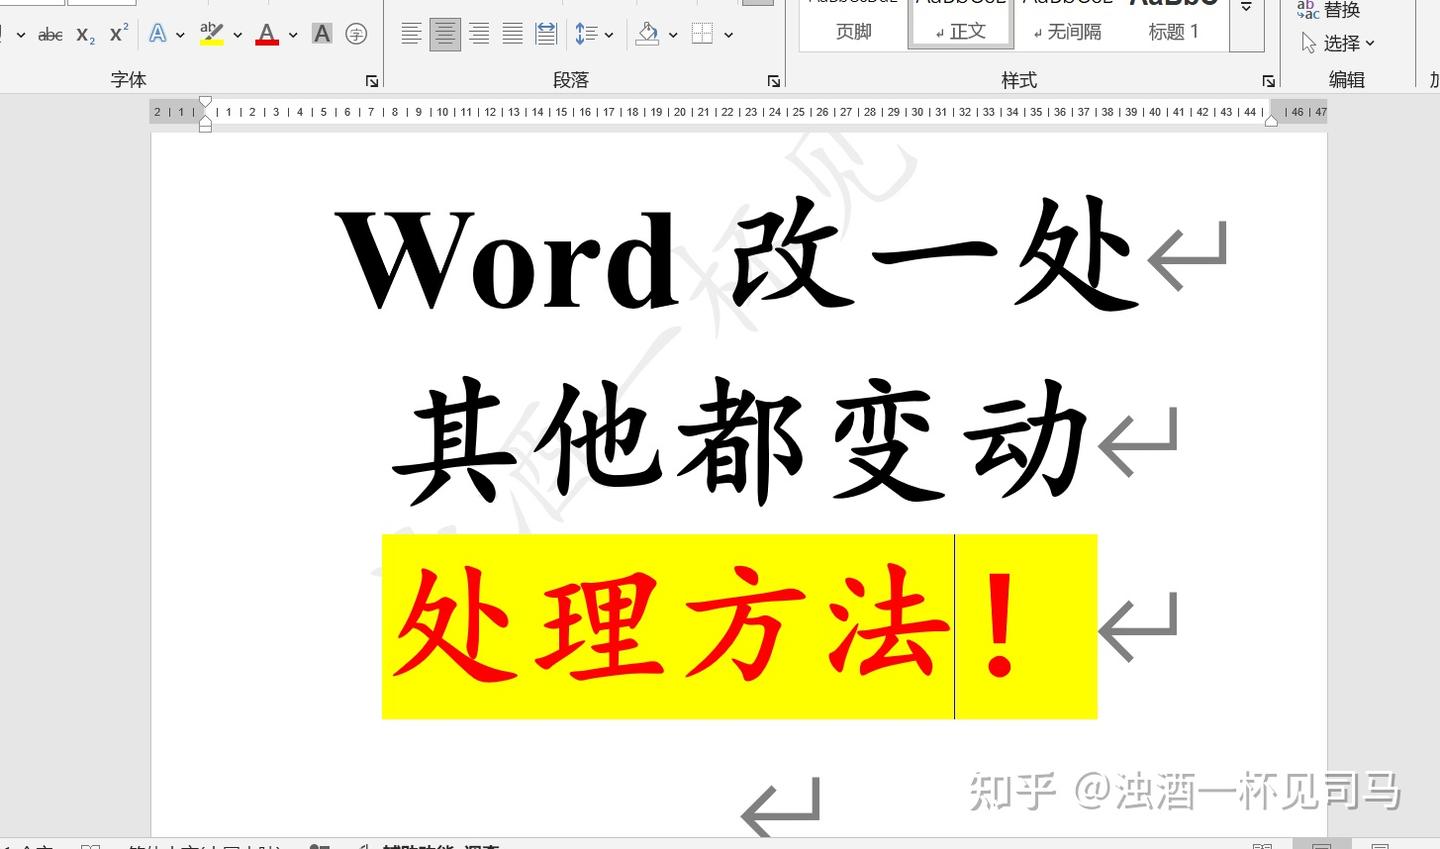Open the text effects dropdown arrow
This screenshot has height=849, width=1440.
click(180, 35)
